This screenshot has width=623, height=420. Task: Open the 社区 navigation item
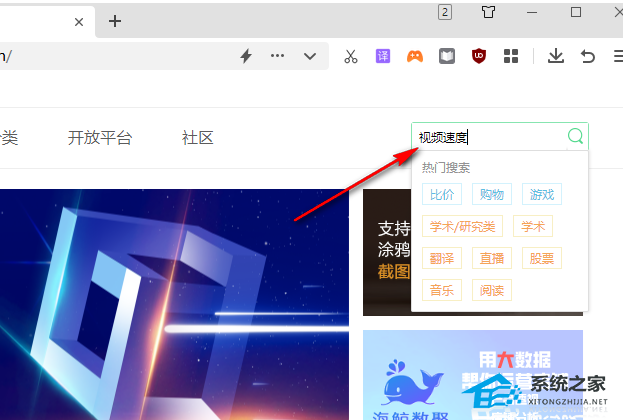tap(197, 138)
